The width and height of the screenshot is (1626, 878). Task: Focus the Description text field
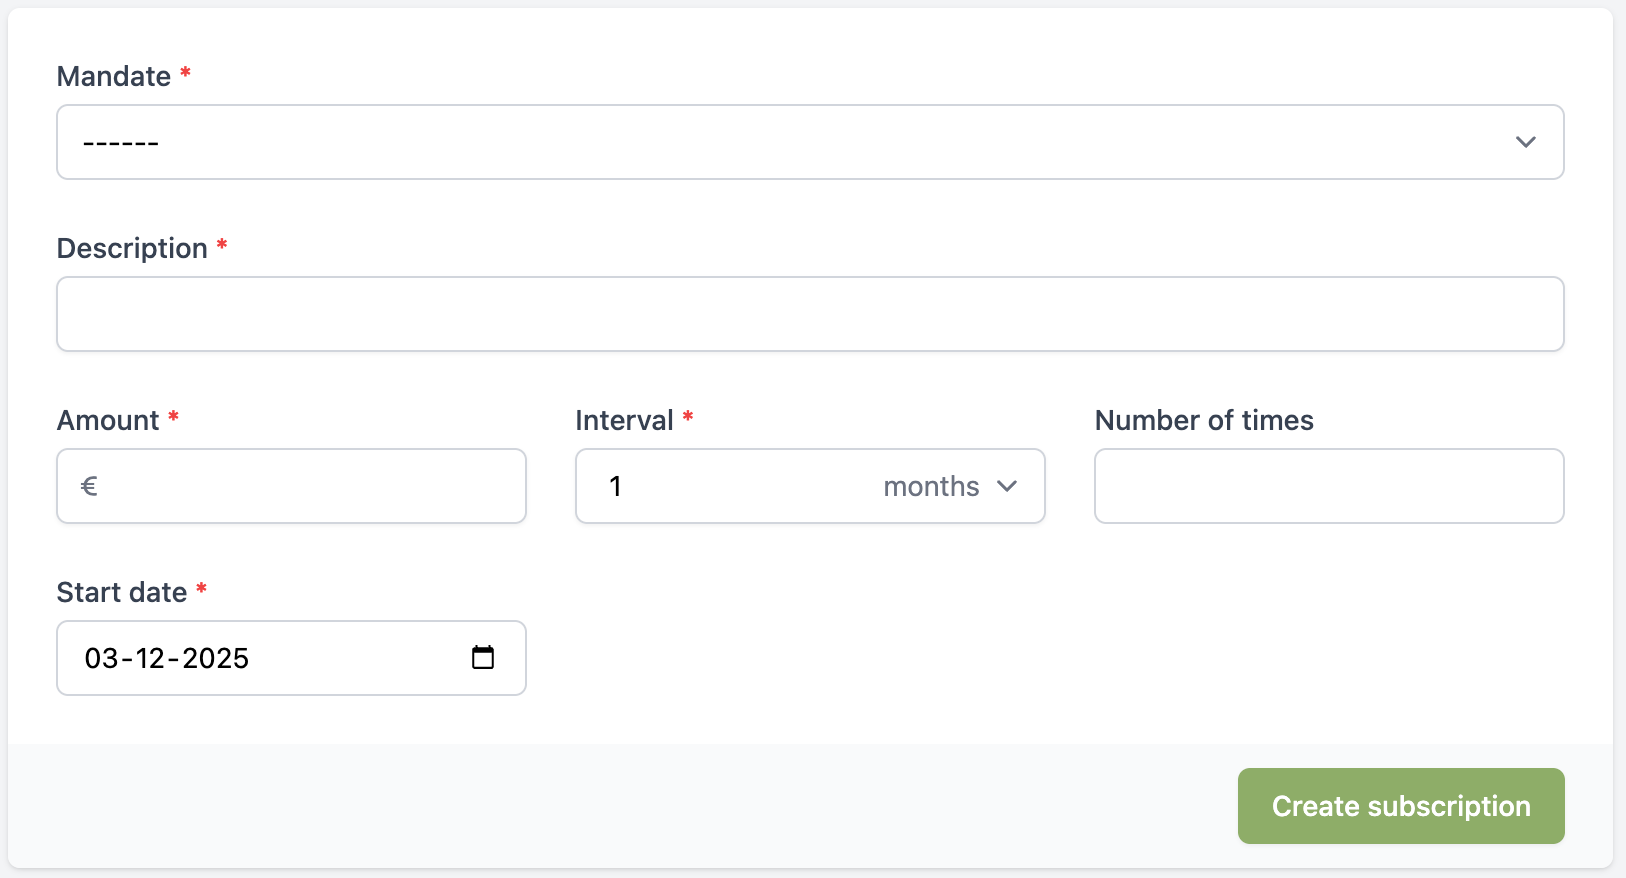(810, 314)
